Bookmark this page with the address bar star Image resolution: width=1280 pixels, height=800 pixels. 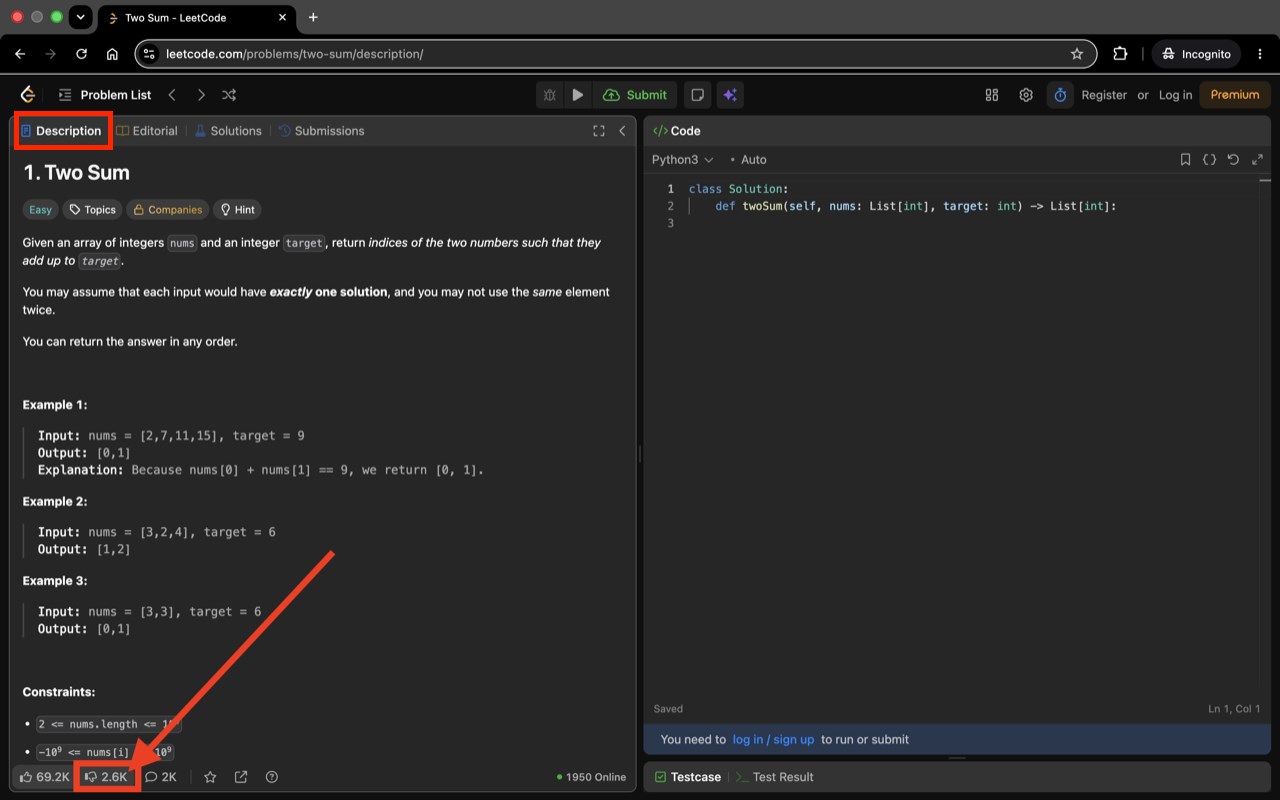coord(1077,54)
